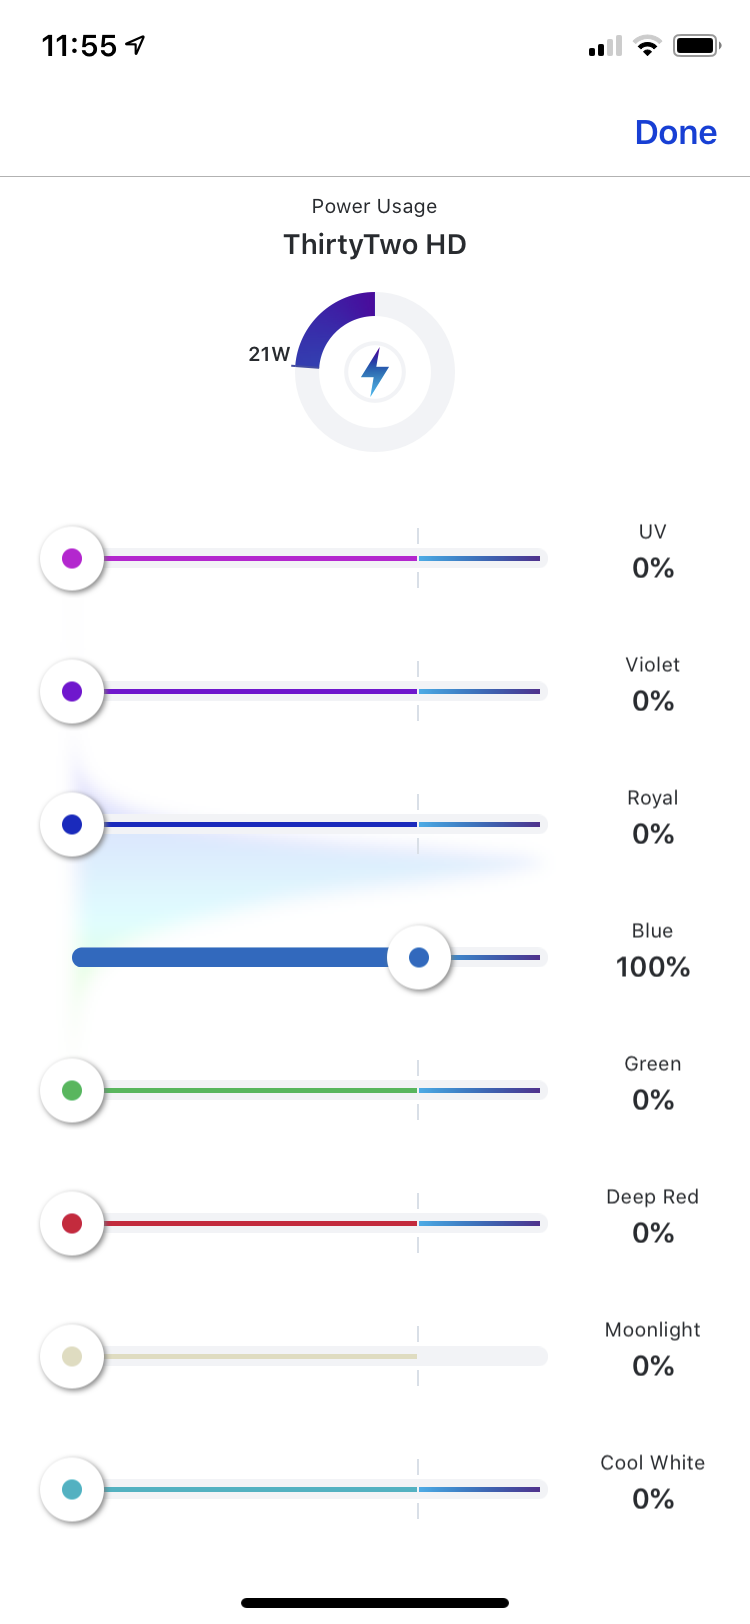Tap the Blue 100% value label
750x1624 pixels.
[653, 967]
